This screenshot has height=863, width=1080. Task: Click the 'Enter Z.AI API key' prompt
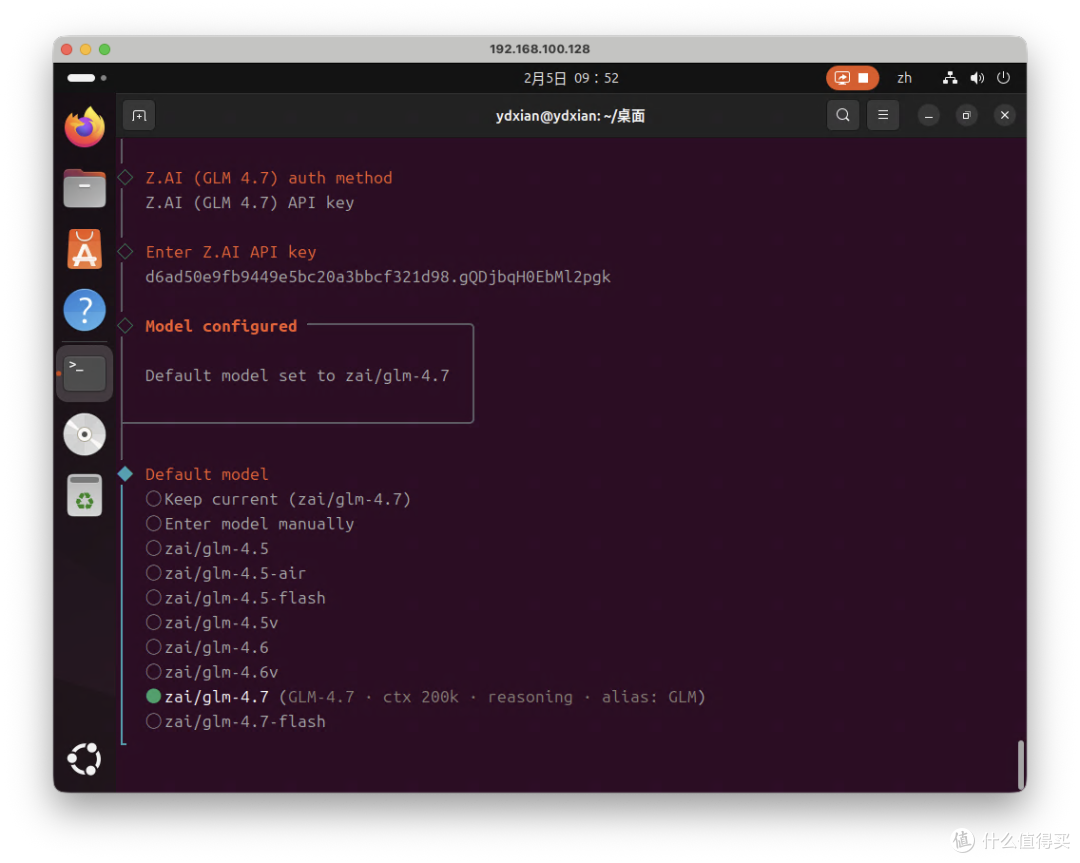click(x=231, y=252)
